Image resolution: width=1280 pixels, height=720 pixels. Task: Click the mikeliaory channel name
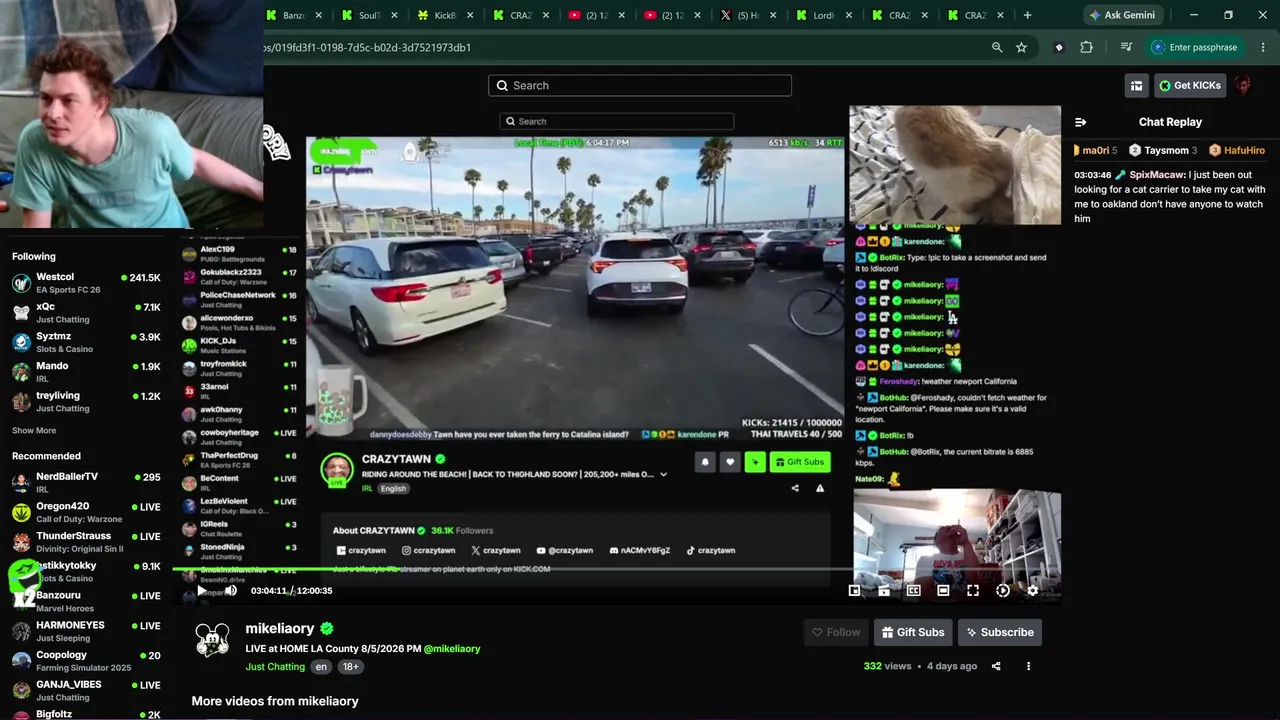click(x=280, y=629)
